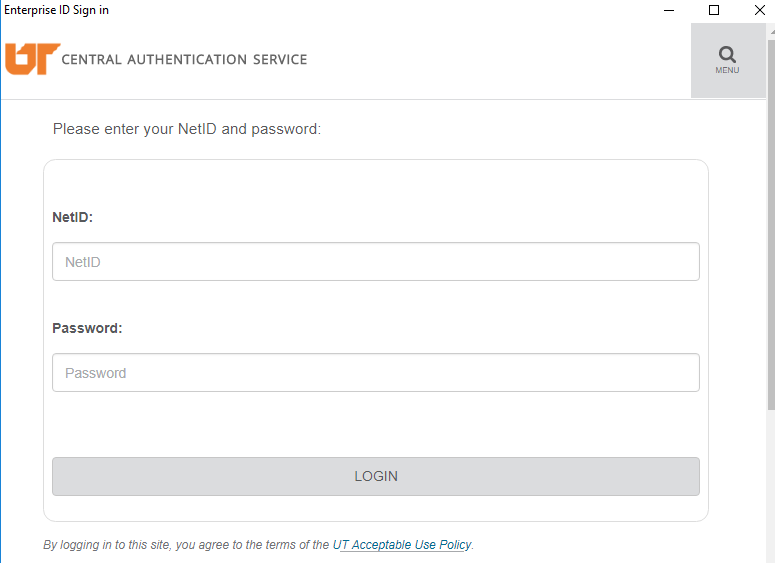This screenshot has width=775, height=563.
Task: Click the magnifier search icon
Action: coord(727,54)
